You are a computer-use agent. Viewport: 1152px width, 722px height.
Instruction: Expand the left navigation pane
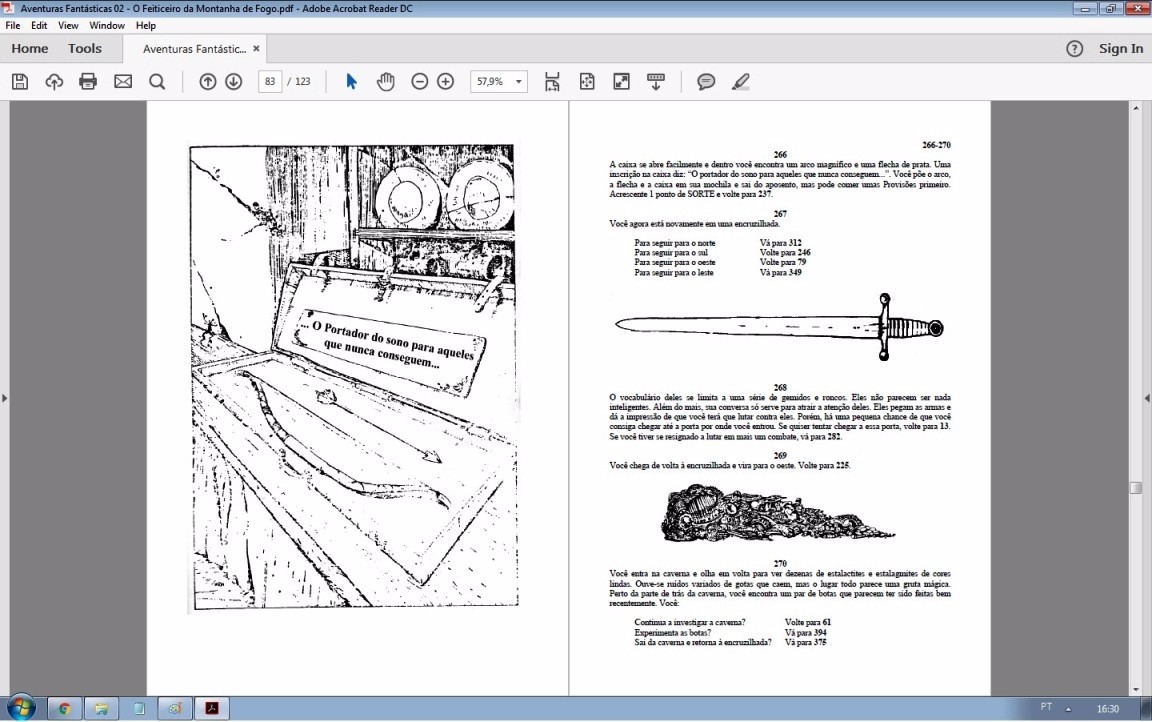coord(4,398)
